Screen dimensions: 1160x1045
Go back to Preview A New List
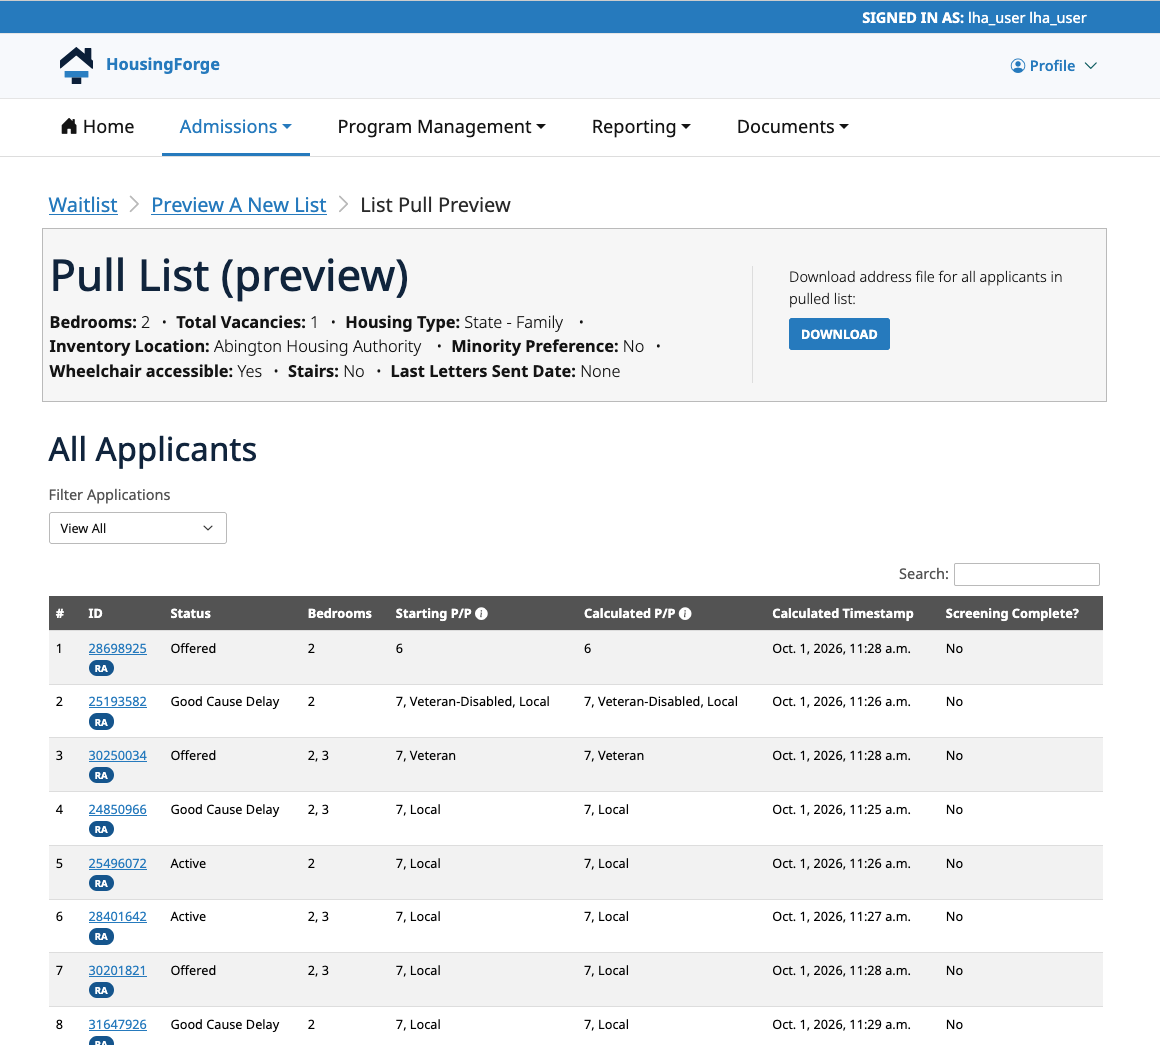239,205
